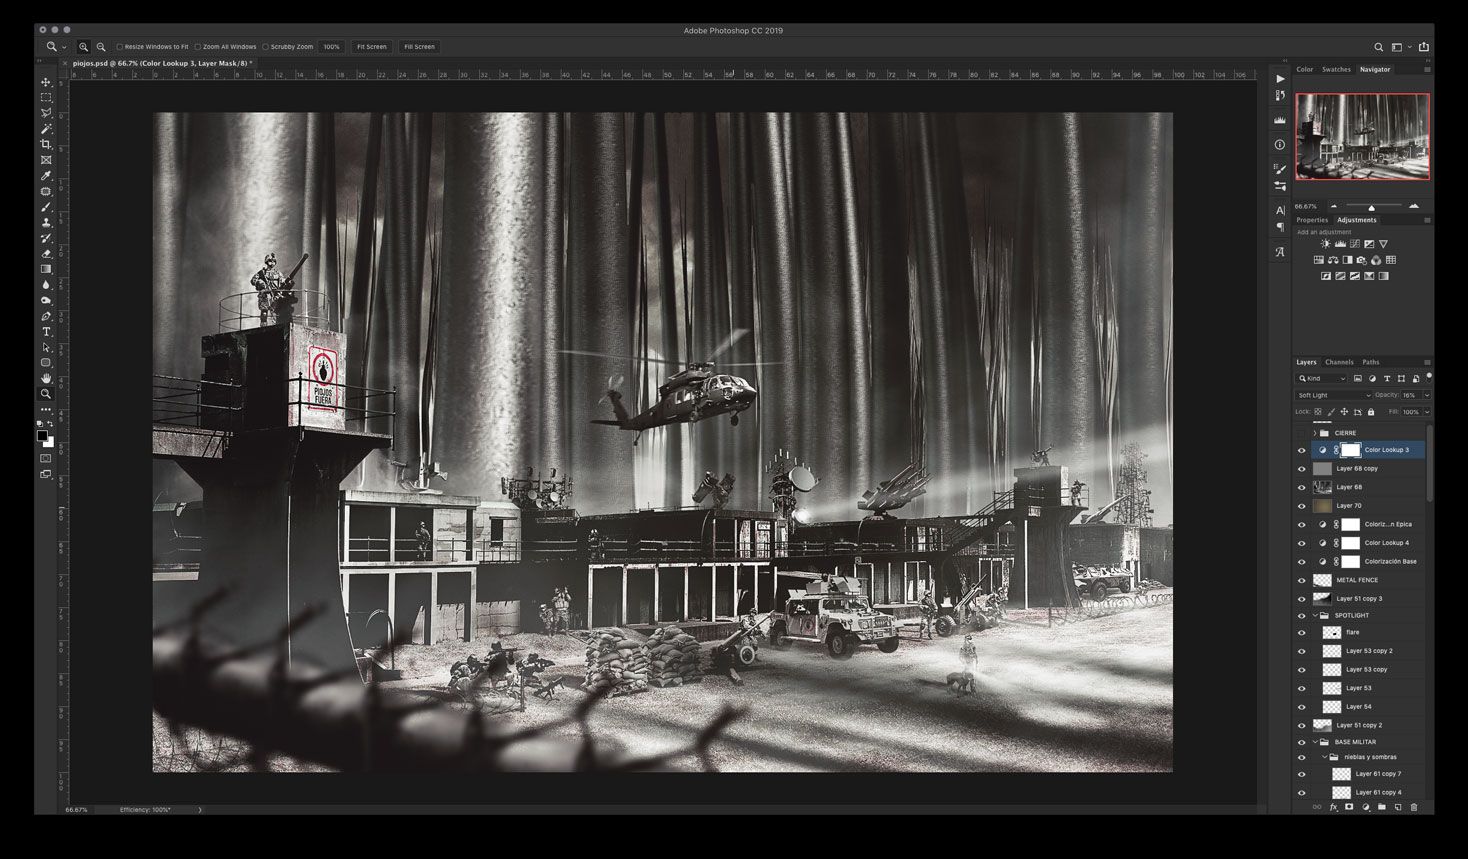Select the Clone Stamp tool
Screen dimensions: 1468x859
(46, 222)
